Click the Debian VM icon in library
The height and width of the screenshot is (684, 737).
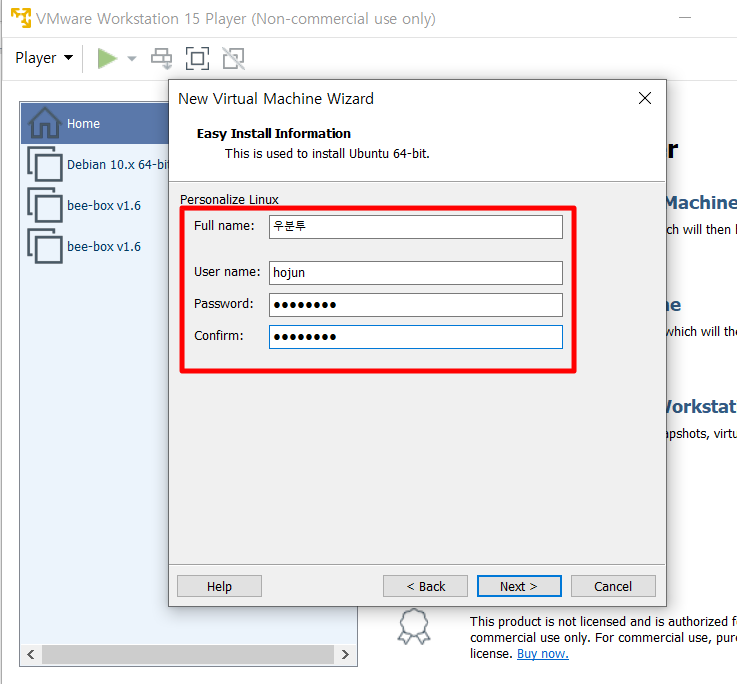click(45, 164)
